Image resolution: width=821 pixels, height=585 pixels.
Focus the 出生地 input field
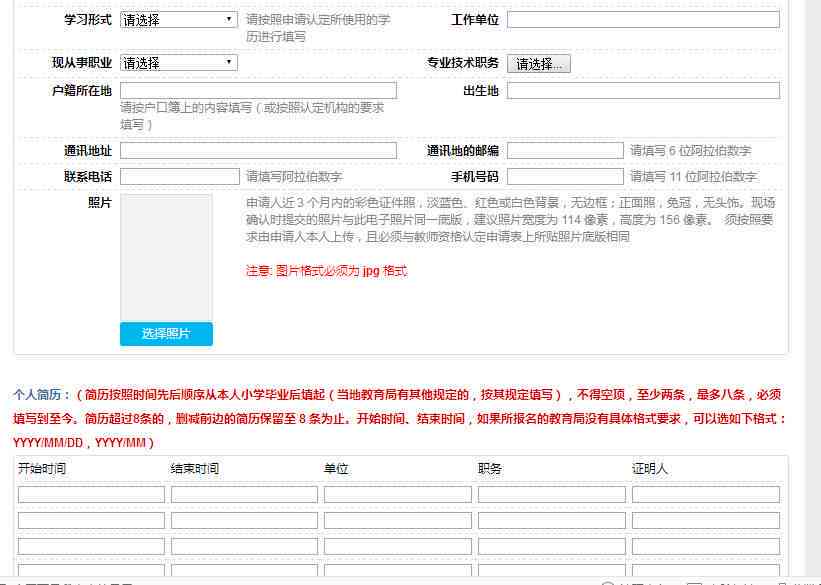pyautogui.click(x=643, y=91)
